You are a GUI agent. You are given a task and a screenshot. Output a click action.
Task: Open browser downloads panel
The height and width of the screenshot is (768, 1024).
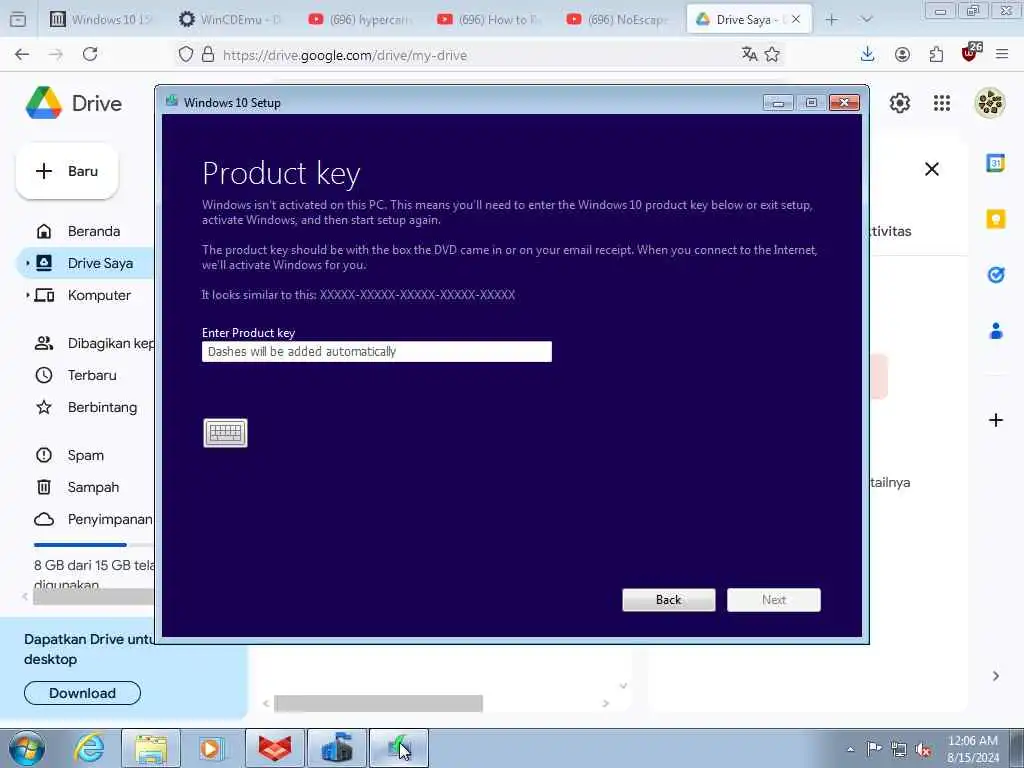click(x=867, y=54)
